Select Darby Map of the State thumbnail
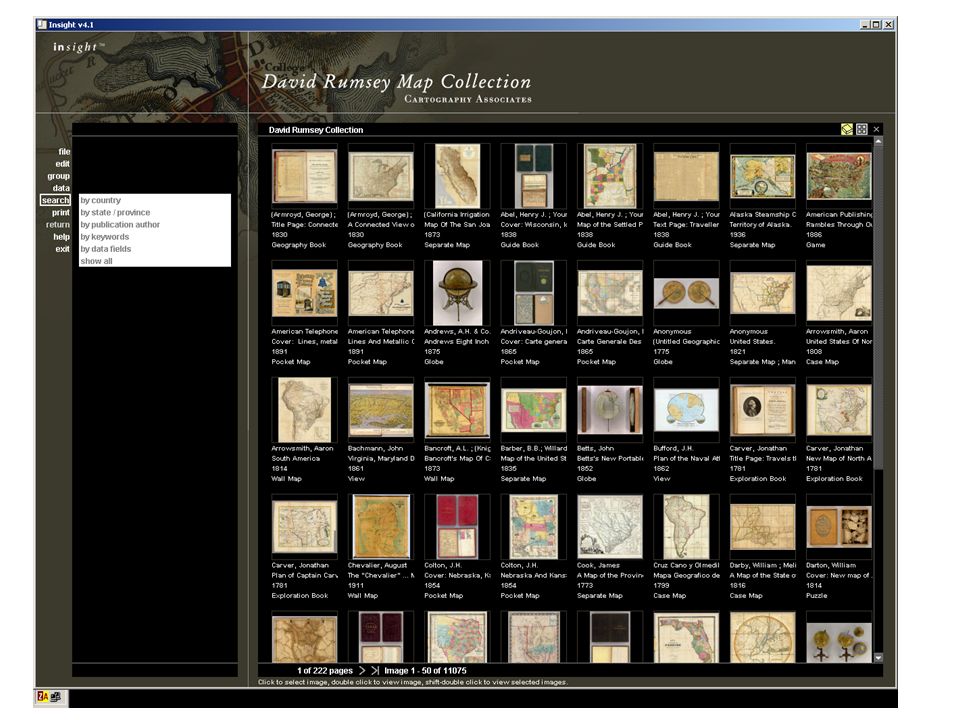This screenshot has height=720, width=960. pos(762,527)
